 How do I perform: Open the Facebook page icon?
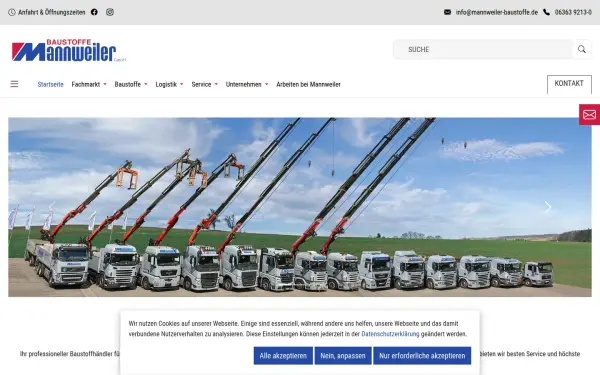pos(94,12)
